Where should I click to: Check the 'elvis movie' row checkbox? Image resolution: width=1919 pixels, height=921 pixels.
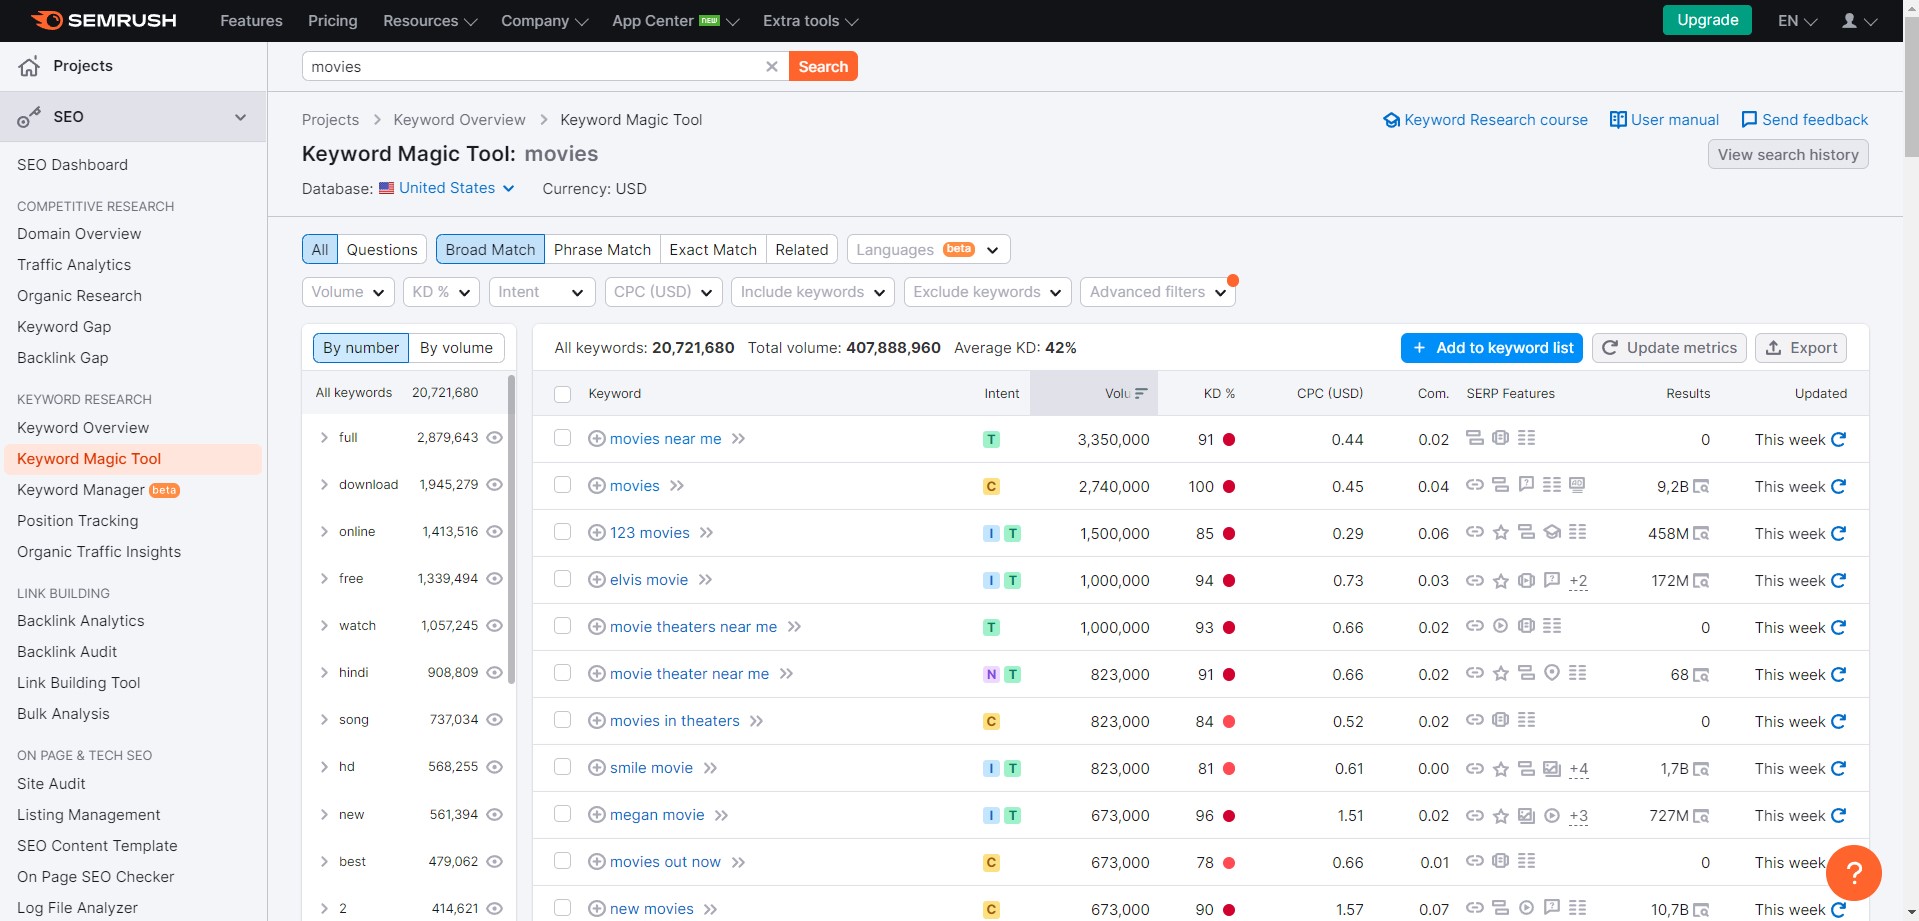pyautogui.click(x=563, y=579)
